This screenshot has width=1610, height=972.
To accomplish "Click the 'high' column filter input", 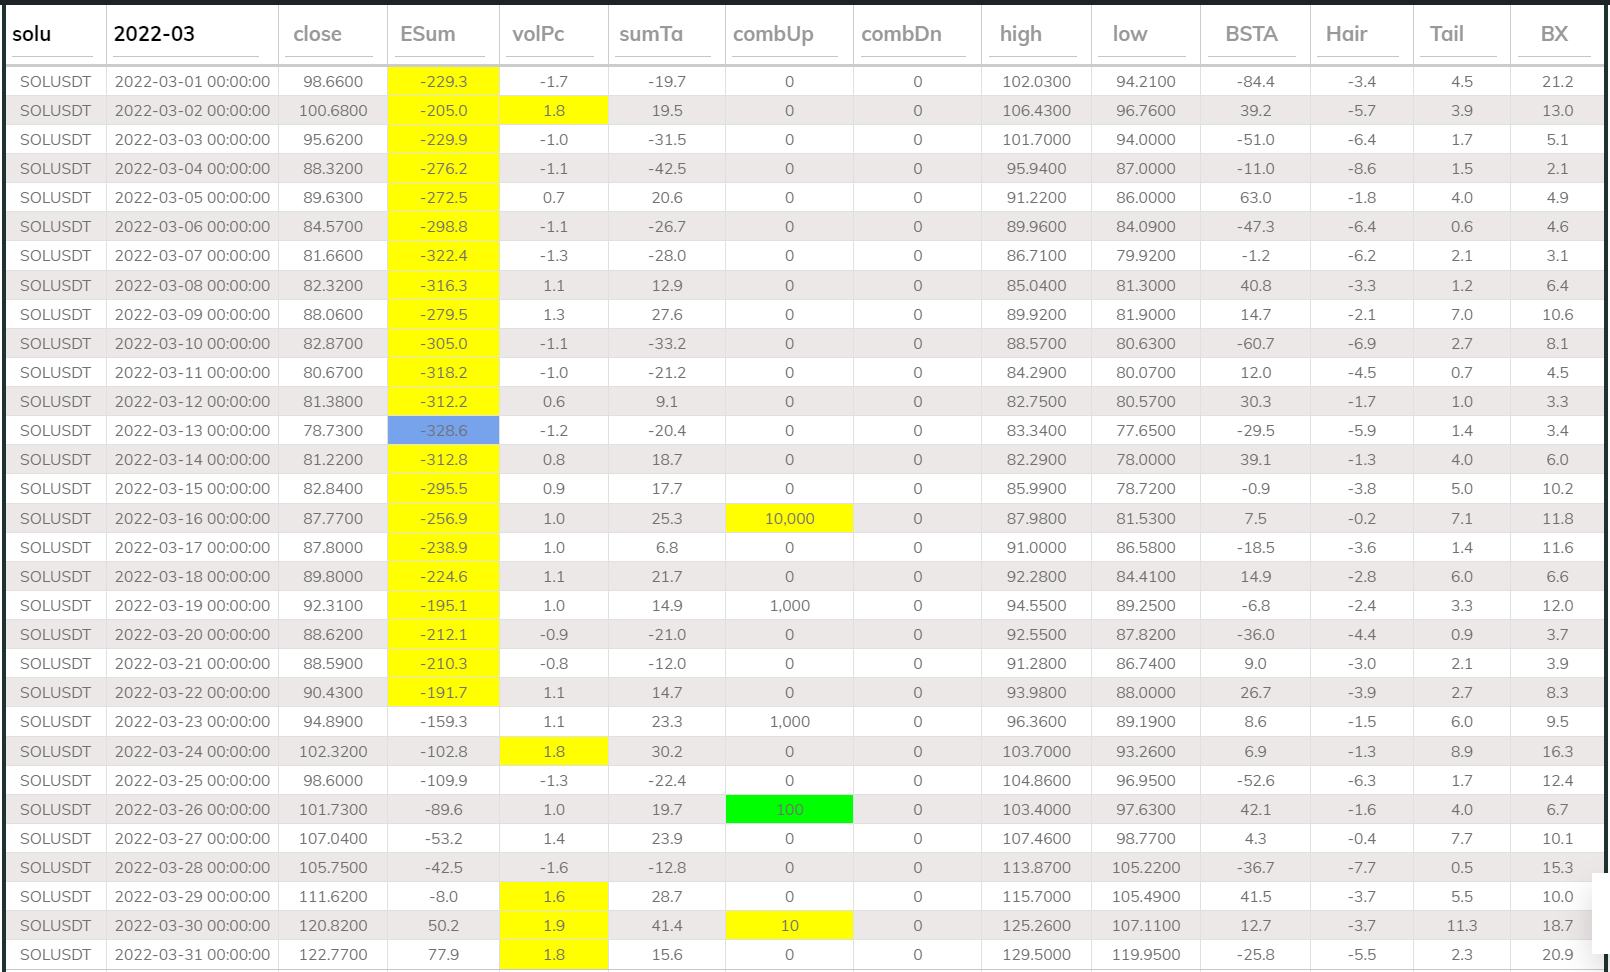I will 1035,35.
